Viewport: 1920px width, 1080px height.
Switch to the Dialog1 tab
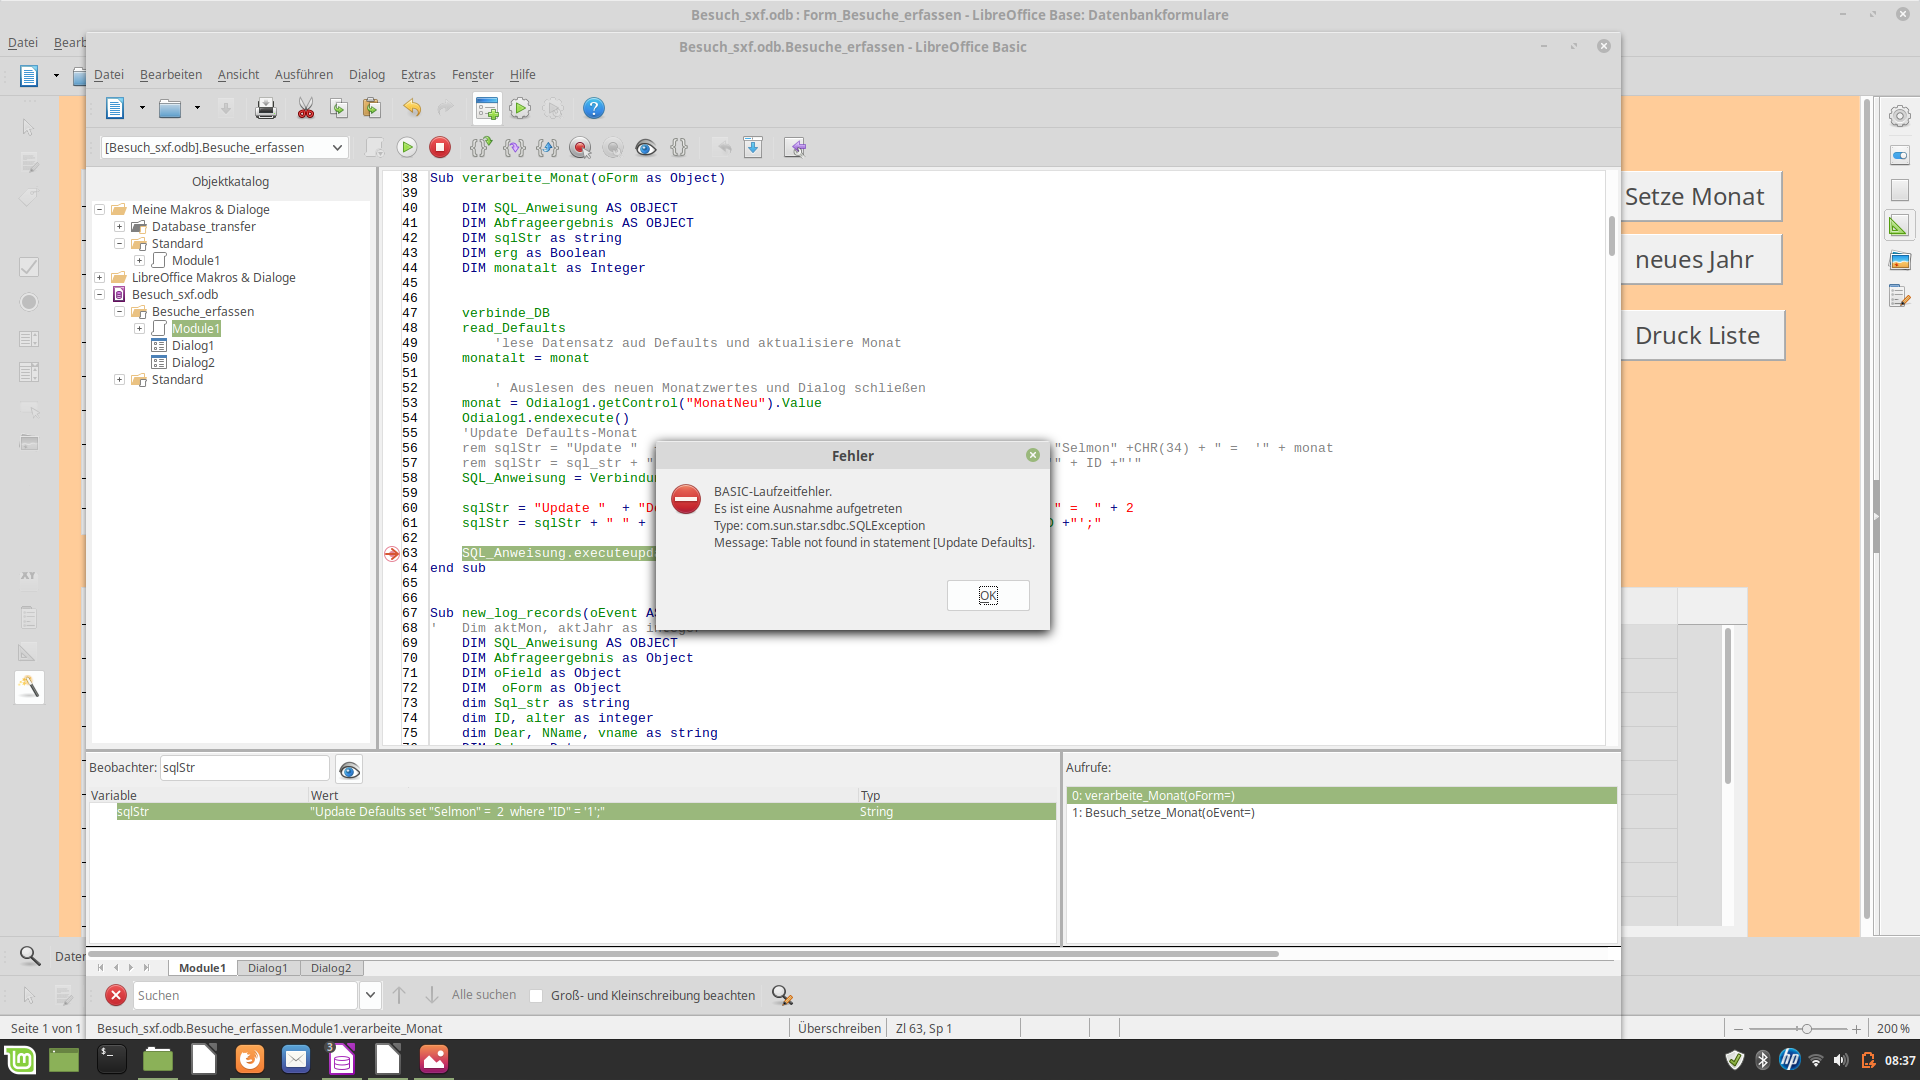click(267, 968)
